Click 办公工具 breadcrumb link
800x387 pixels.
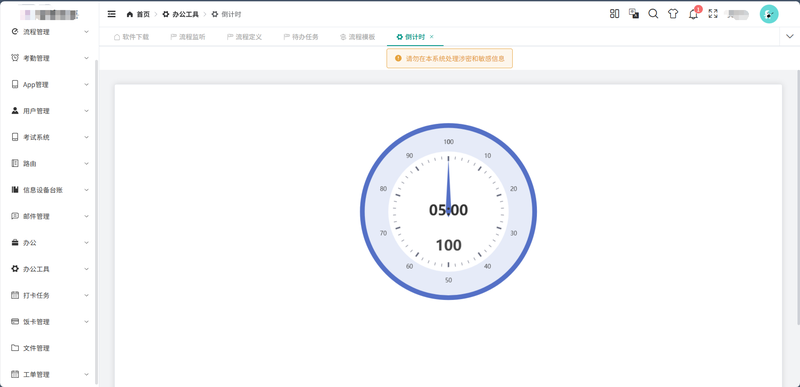coord(185,14)
